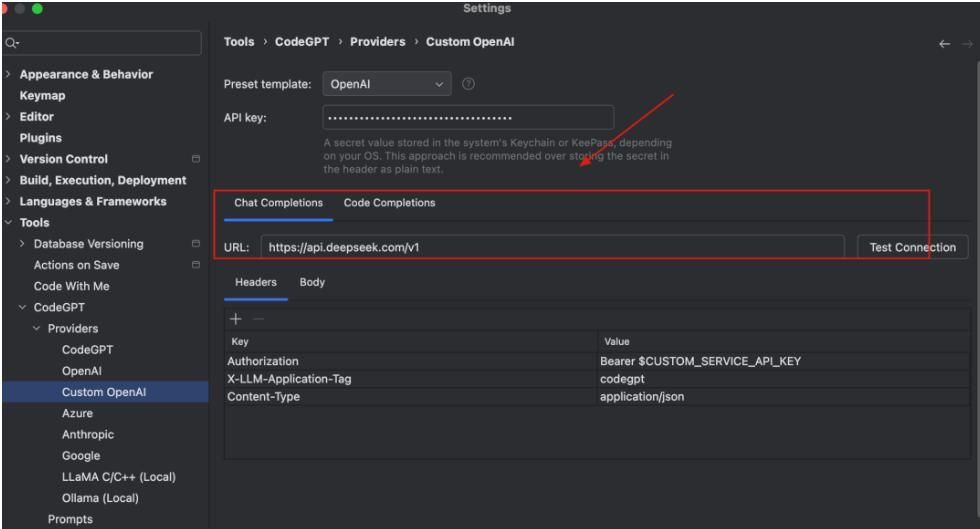Click the API key password field
Image resolution: width=980 pixels, height=529 pixels.
[x=497, y=119]
